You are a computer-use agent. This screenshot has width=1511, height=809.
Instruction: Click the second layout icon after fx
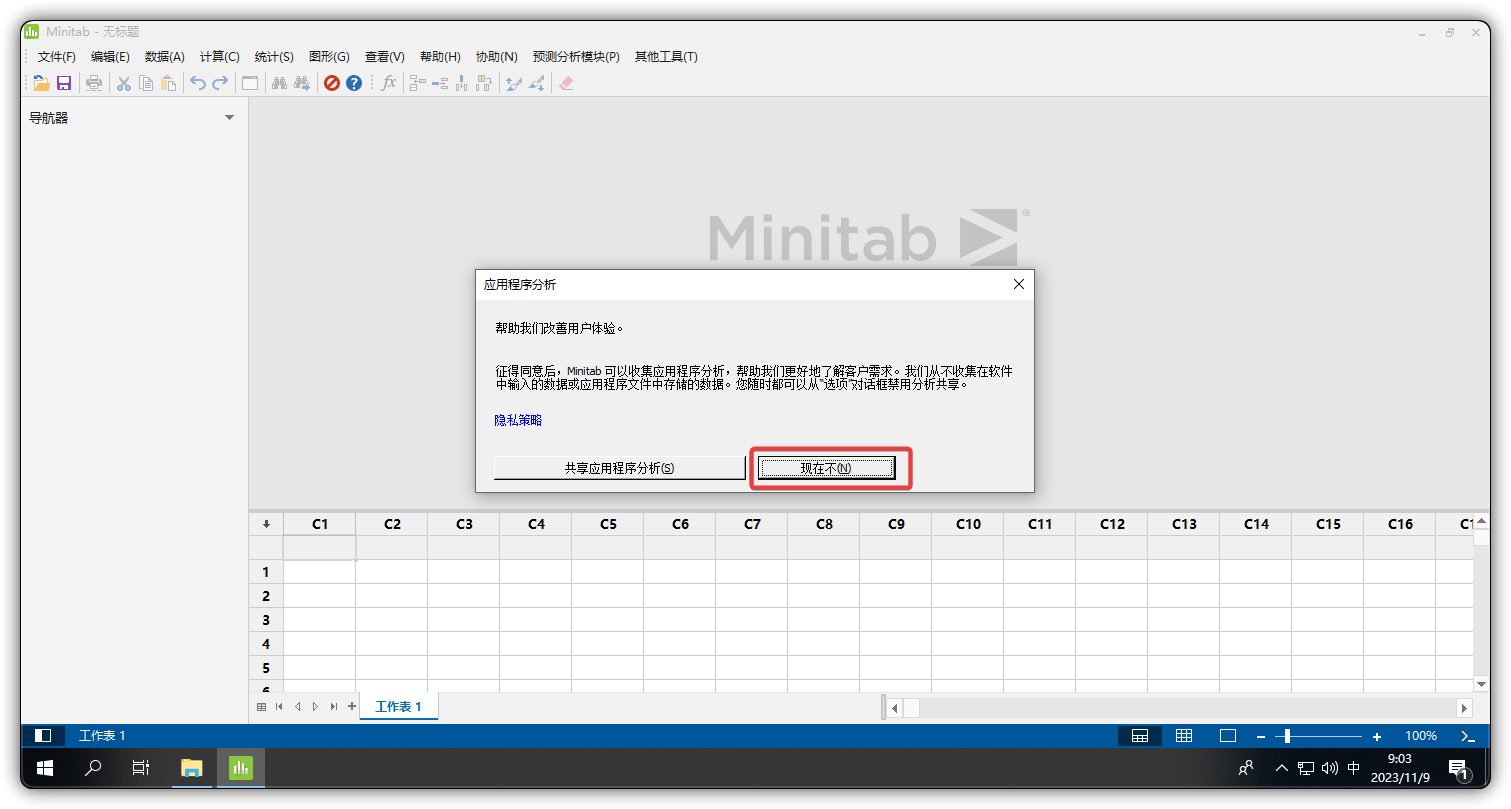coord(440,83)
